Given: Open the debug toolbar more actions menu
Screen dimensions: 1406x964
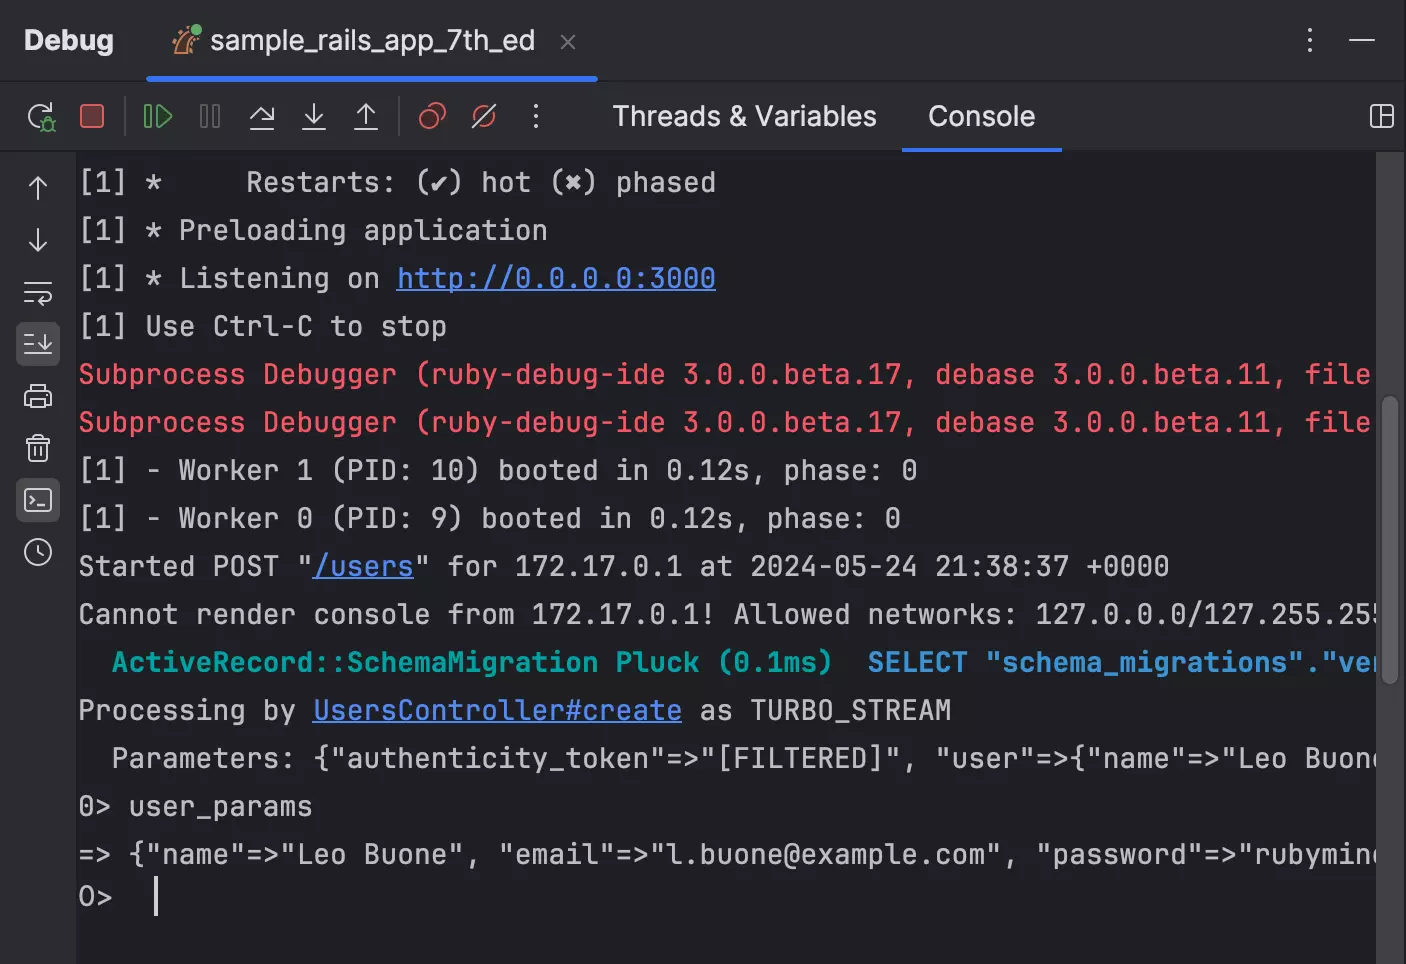Looking at the screenshot, I should click(536, 117).
